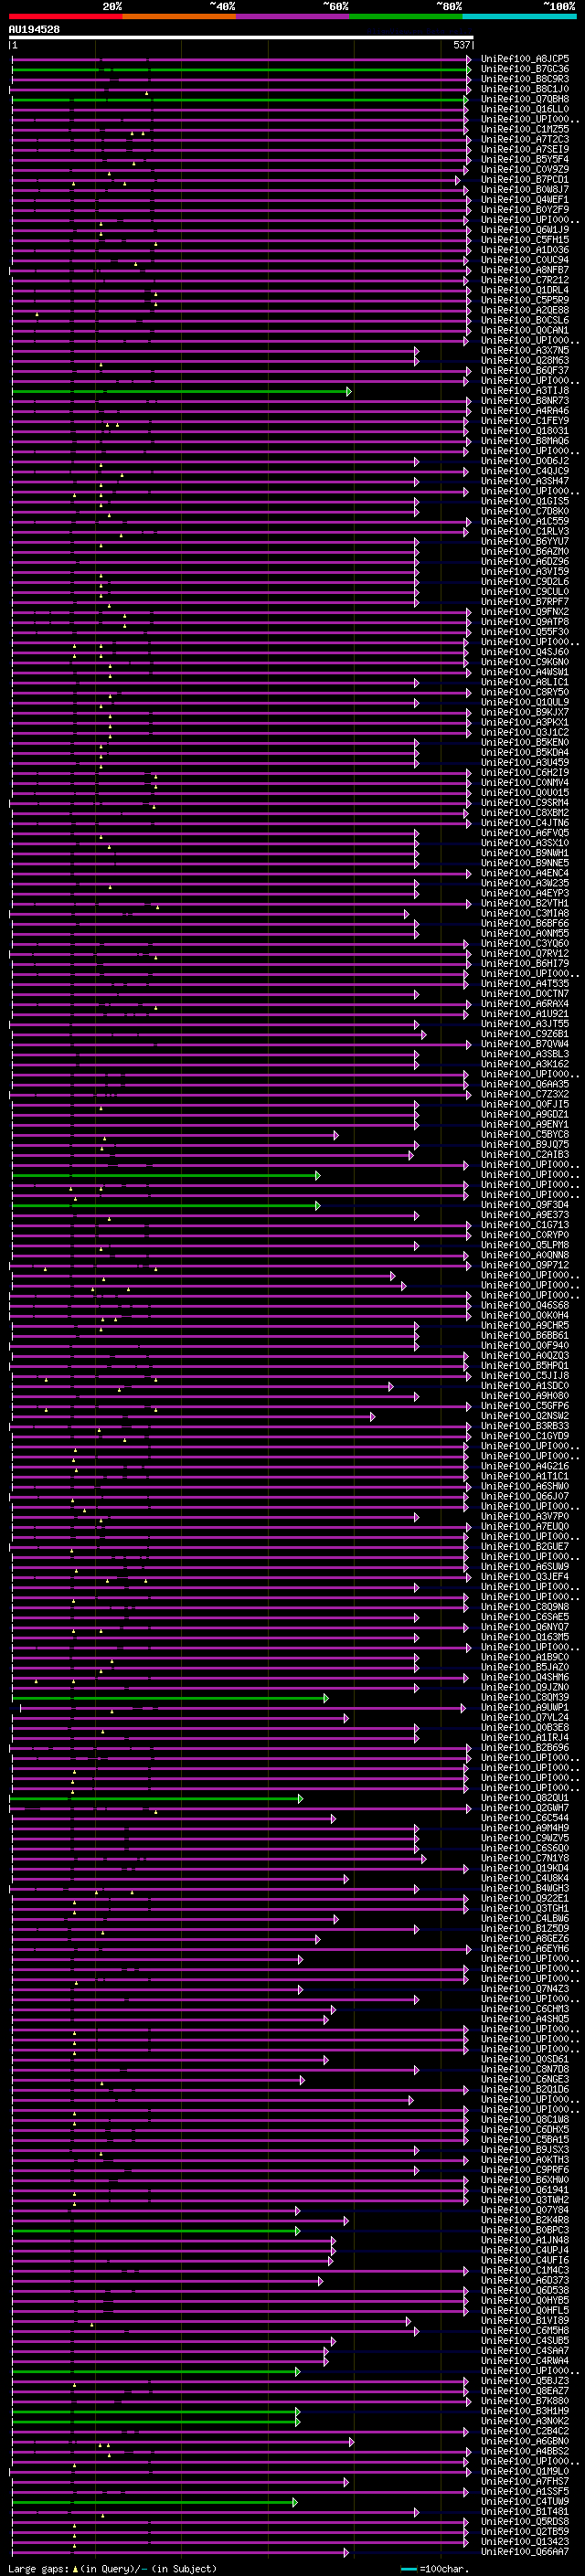The image size is (585, 2576).
Task: Select the label UniRef100_B8C1J0
Action: (525, 90)
